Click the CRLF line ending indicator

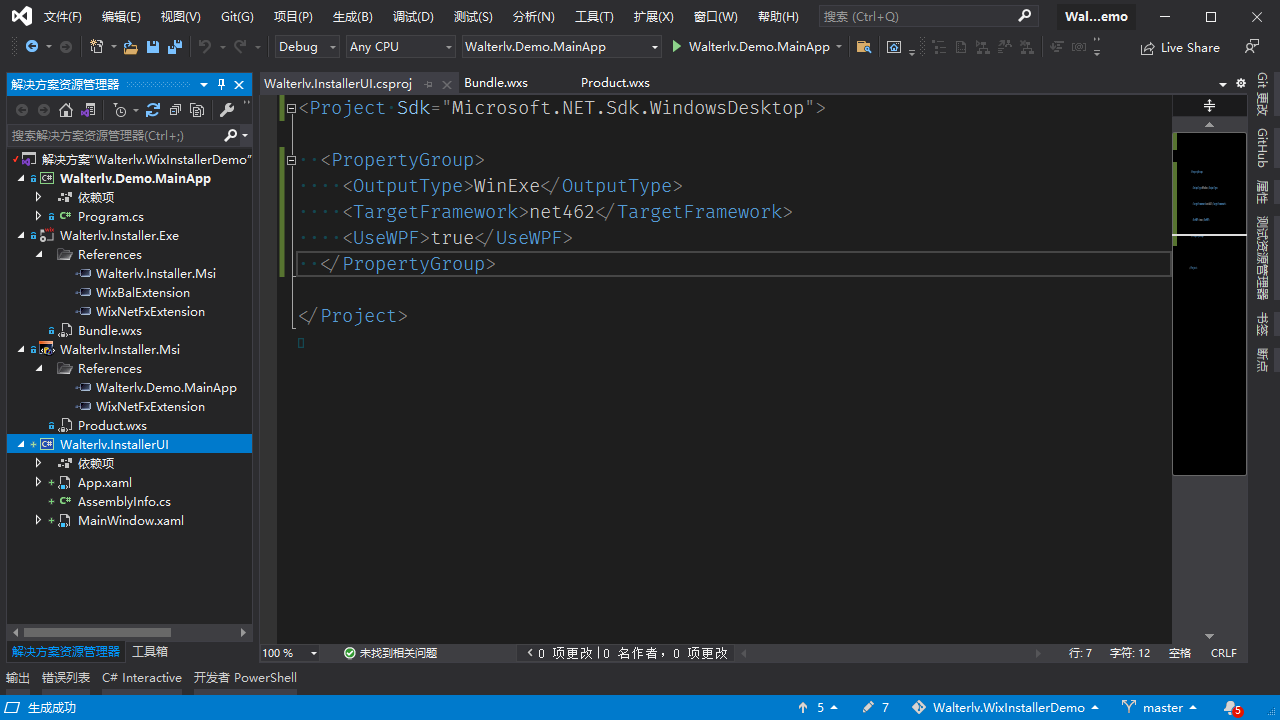click(x=1224, y=653)
